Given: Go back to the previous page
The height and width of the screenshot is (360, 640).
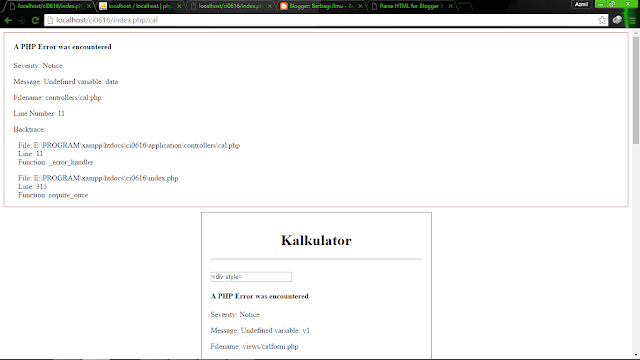Looking at the screenshot, I should pos(8,20).
